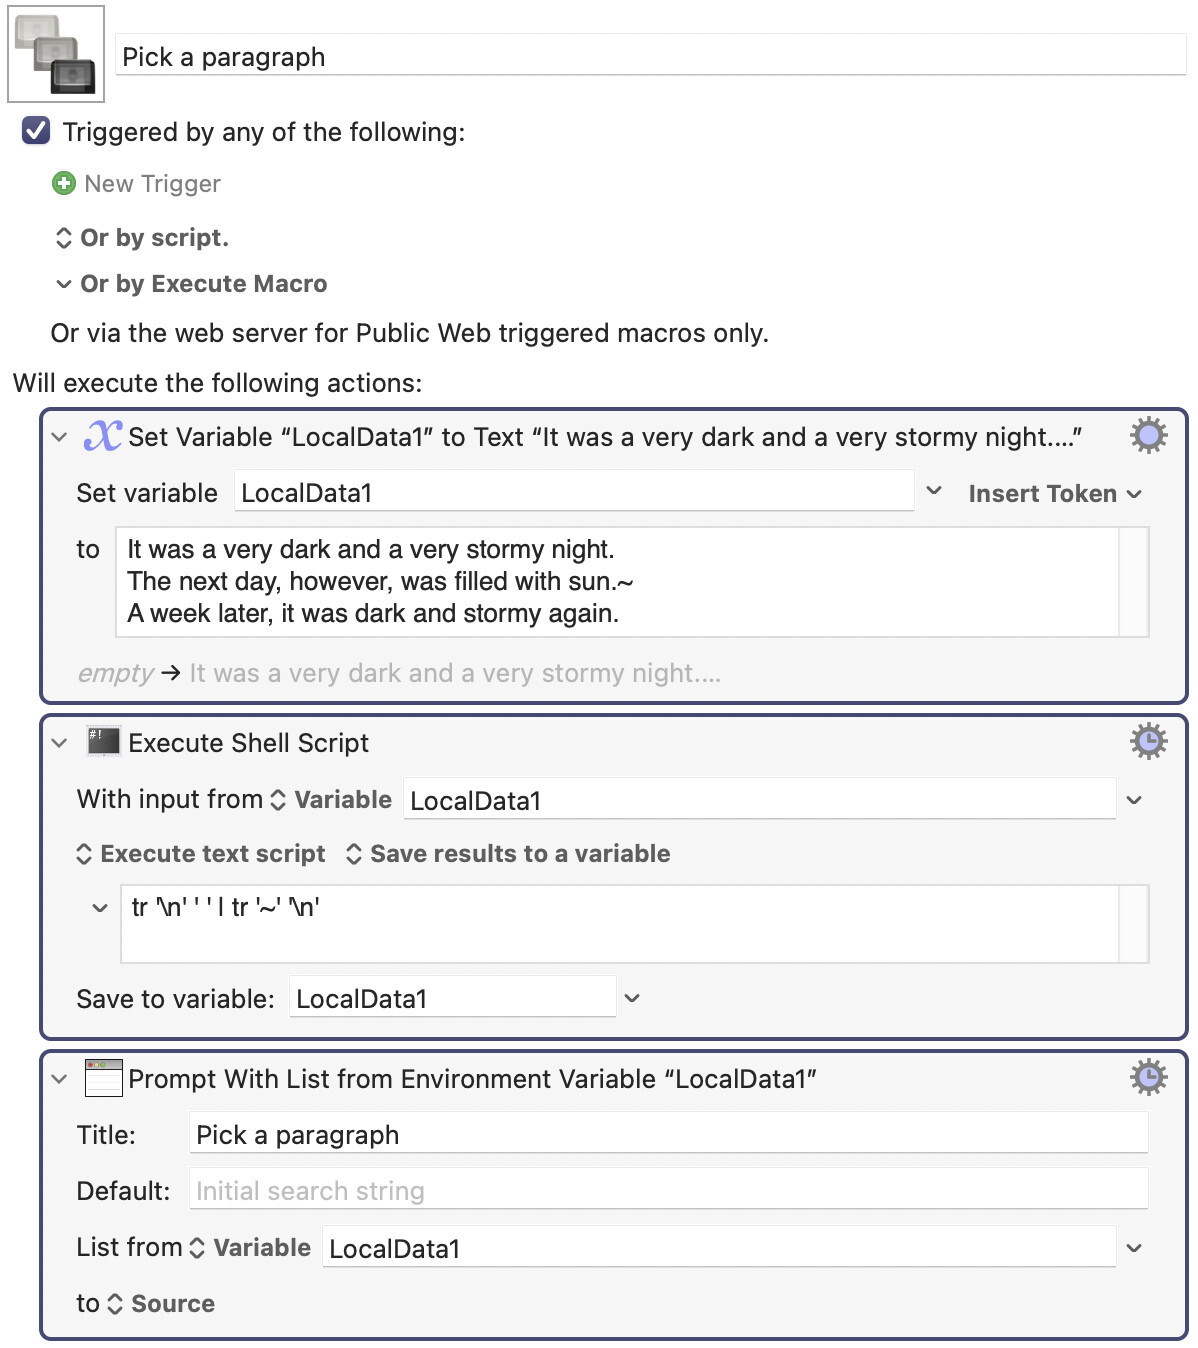This screenshot has width=1198, height=1348.
Task: Click the macro icon thumbnail
Action: point(56,54)
